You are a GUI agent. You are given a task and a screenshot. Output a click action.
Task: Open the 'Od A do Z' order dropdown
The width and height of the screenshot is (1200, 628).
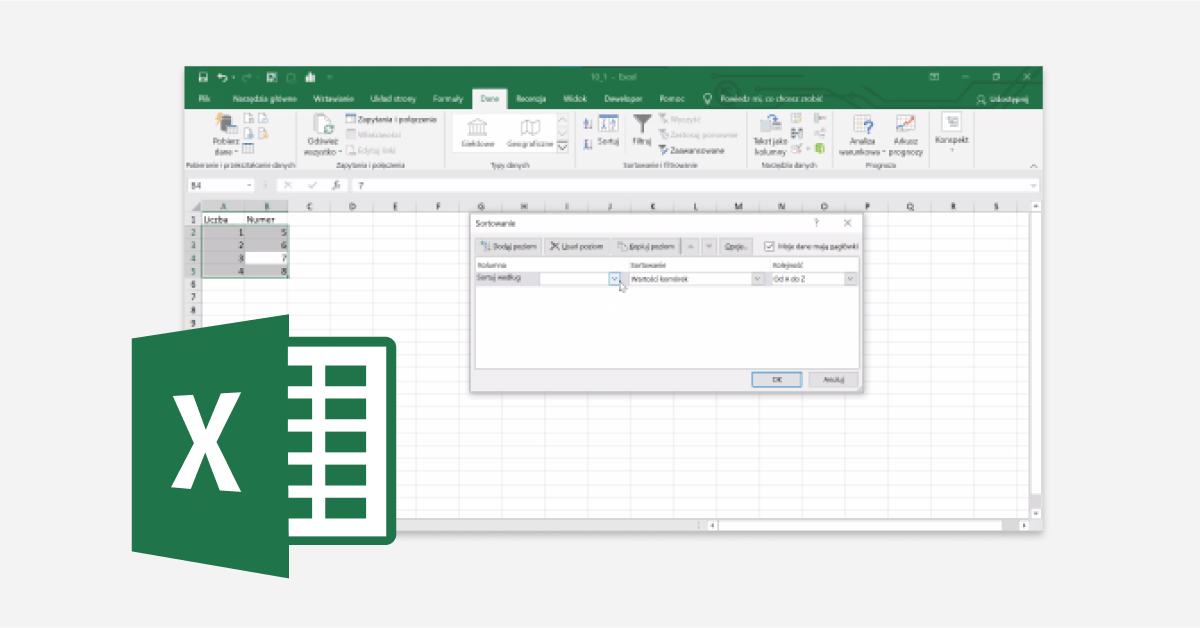click(x=850, y=279)
